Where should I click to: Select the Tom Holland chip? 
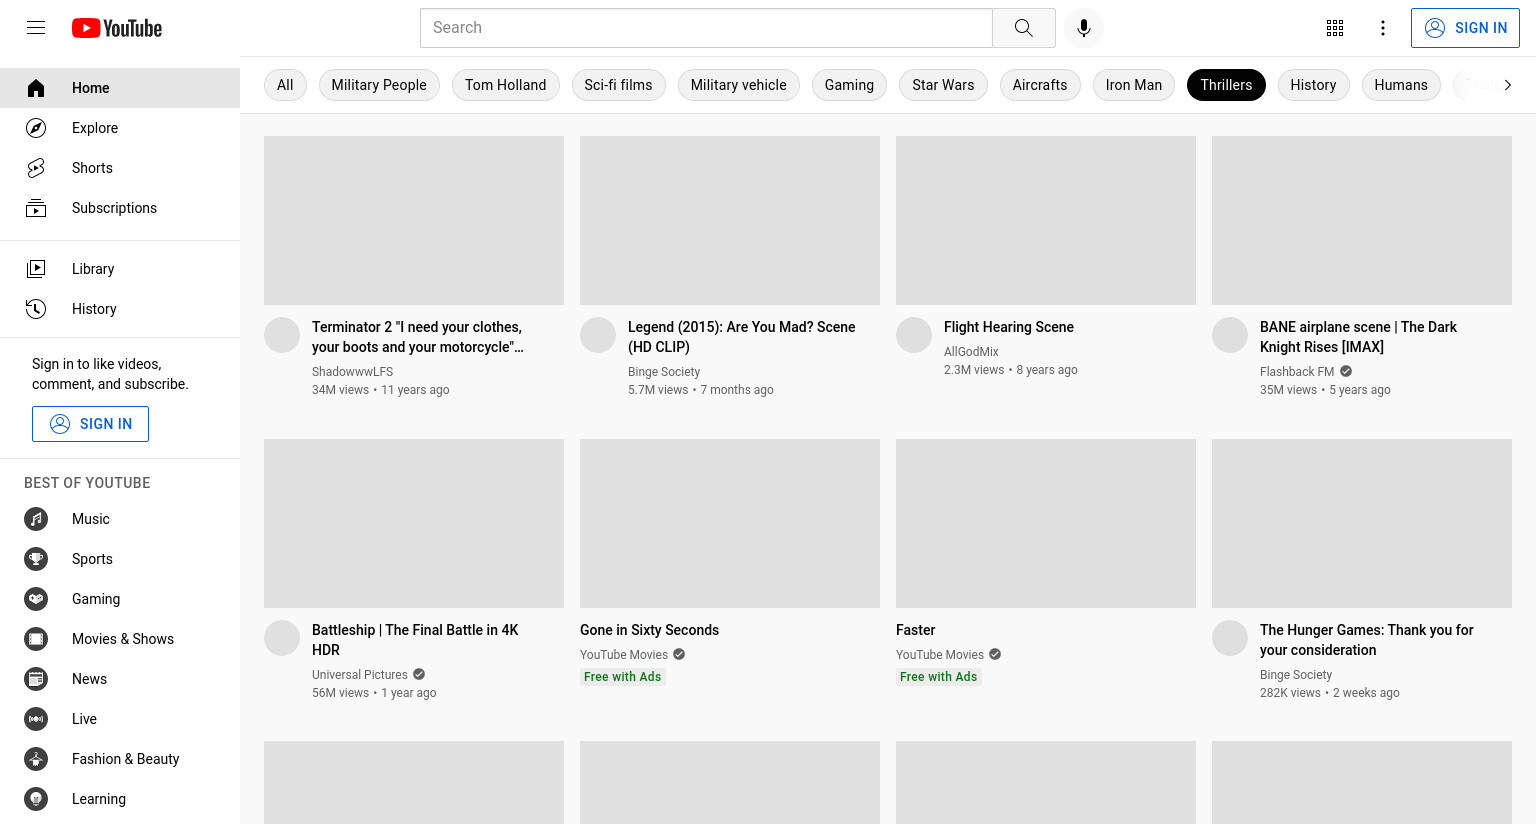505,85
